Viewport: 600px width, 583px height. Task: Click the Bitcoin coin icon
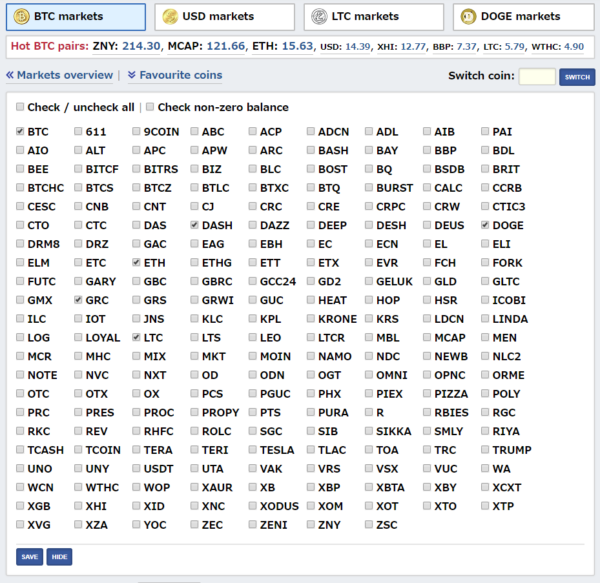(21, 16)
